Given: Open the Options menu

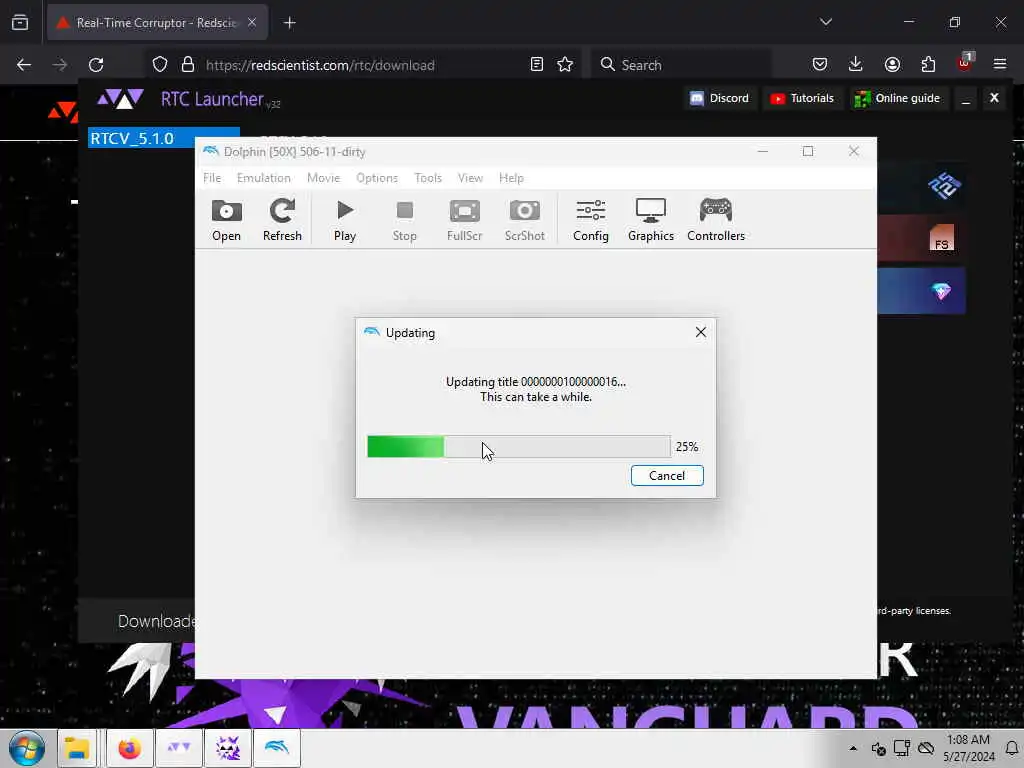Looking at the screenshot, I should (x=377, y=178).
